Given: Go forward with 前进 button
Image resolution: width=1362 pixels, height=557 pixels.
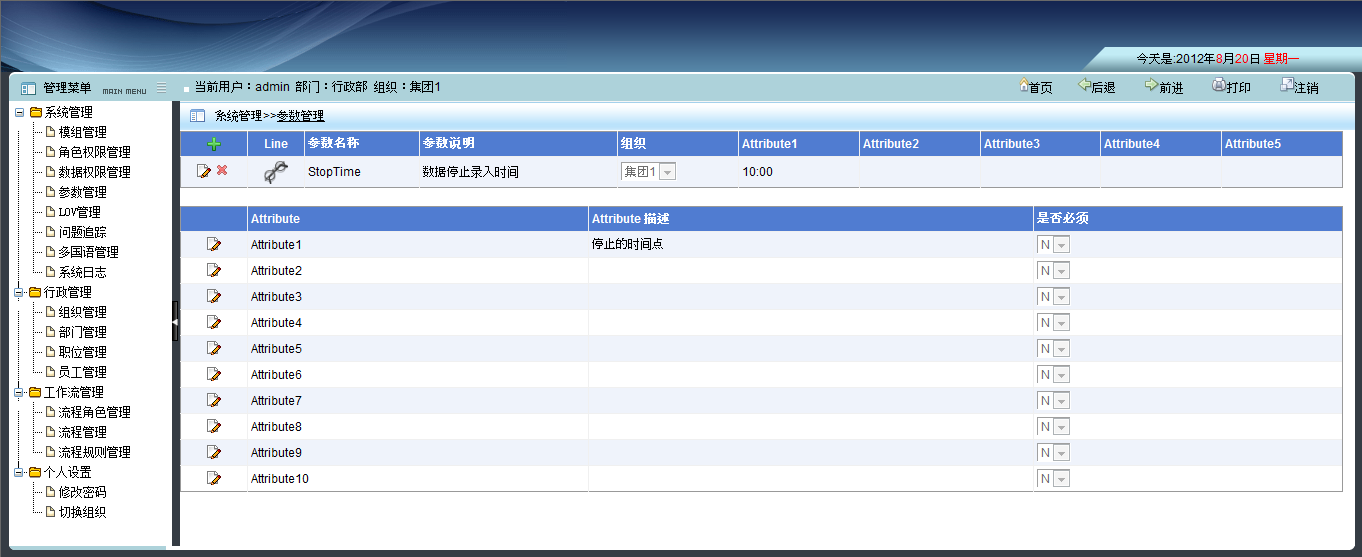Looking at the screenshot, I should click(x=1164, y=87).
